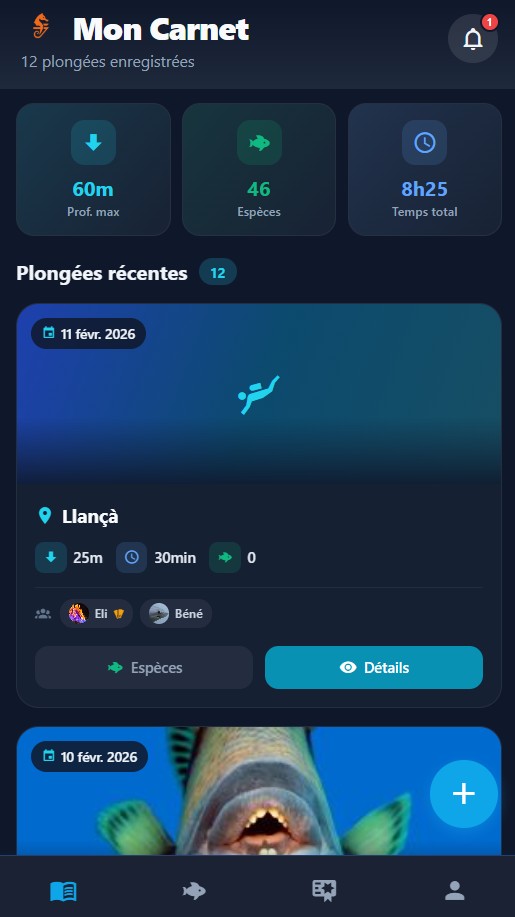Open the fish species tab in bottom navigation
The height and width of the screenshot is (917, 515).
click(x=194, y=891)
